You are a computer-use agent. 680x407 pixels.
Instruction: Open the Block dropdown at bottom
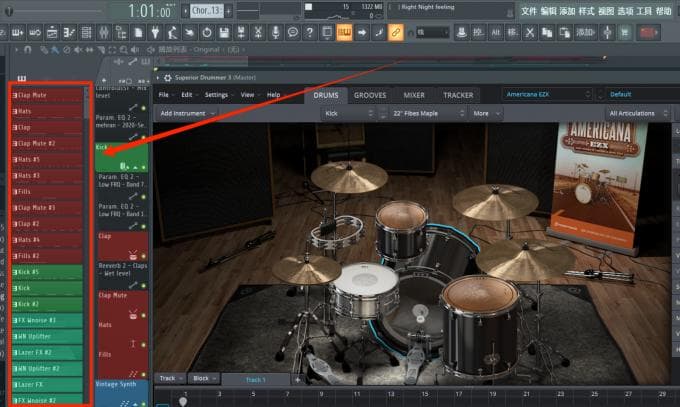point(204,378)
